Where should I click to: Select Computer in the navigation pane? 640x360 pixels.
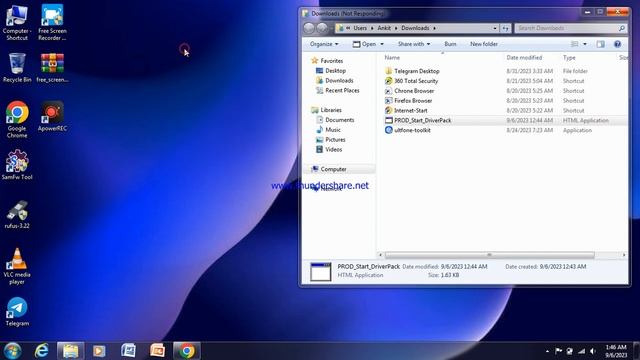click(x=329, y=169)
